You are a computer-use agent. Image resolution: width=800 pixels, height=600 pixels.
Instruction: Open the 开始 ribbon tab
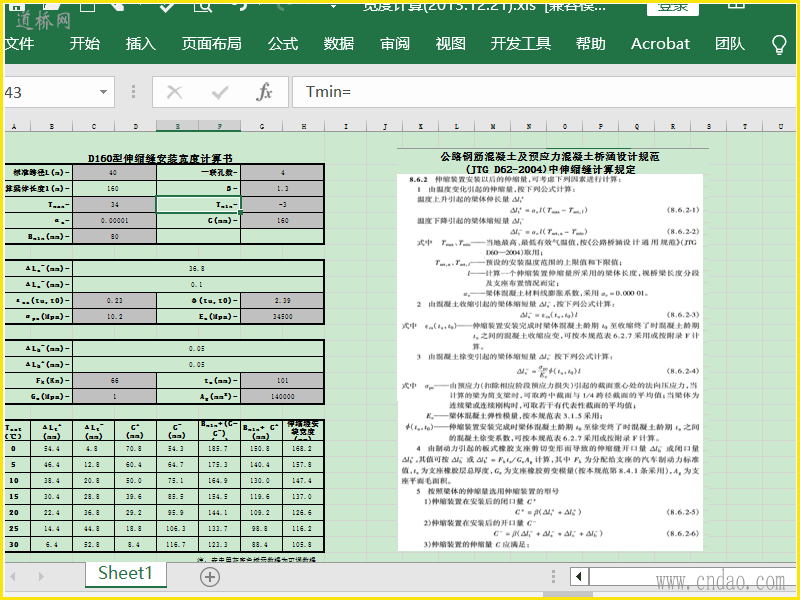(85, 44)
